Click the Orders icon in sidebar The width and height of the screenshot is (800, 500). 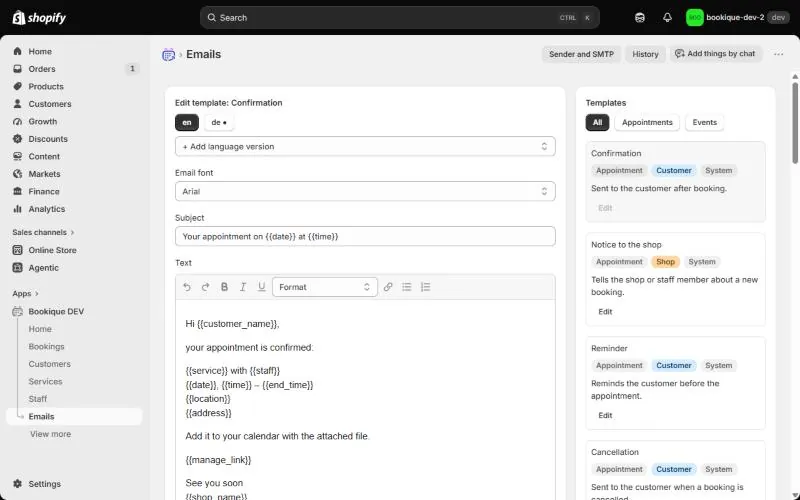(18, 69)
